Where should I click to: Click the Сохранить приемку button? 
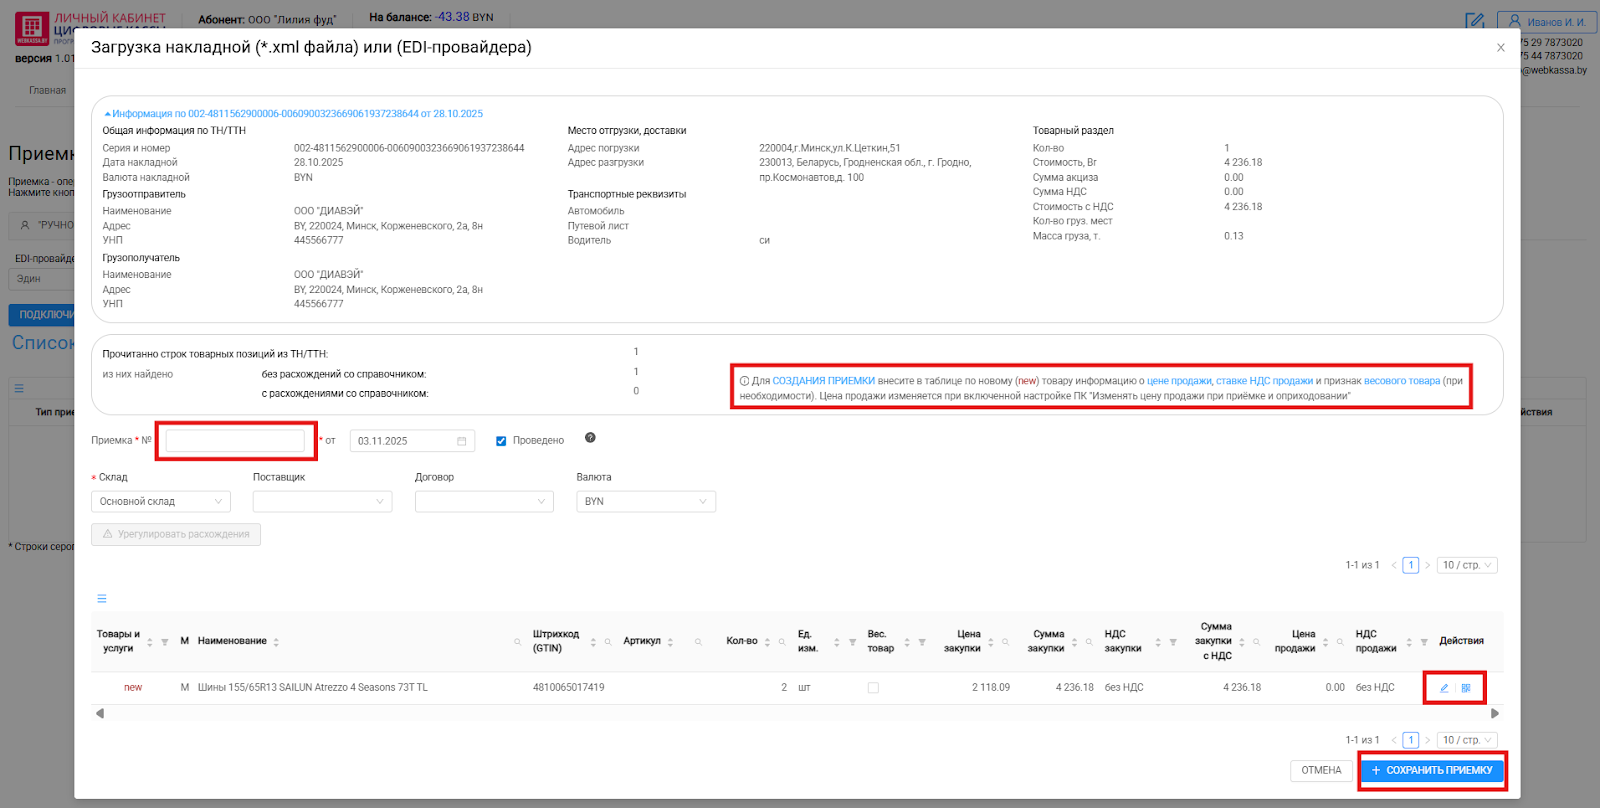click(x=1432, y=771)
